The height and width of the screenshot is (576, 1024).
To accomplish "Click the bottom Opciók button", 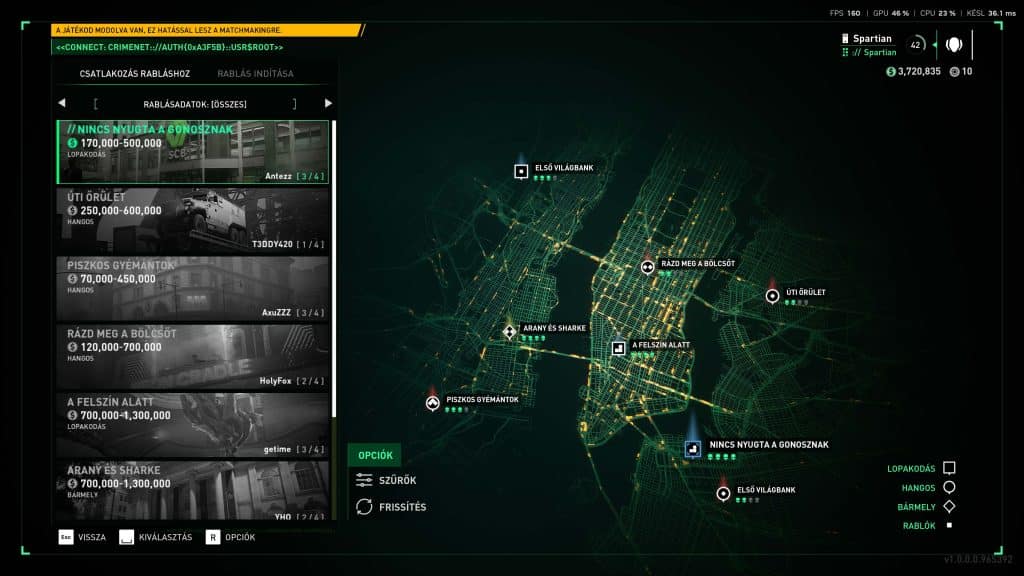I will pos(231,537).
